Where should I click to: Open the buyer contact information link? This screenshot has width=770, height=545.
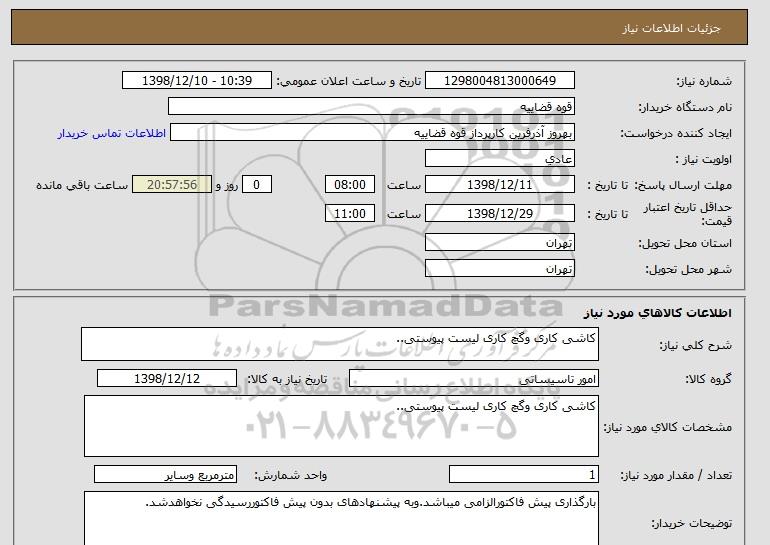[111, 133]
